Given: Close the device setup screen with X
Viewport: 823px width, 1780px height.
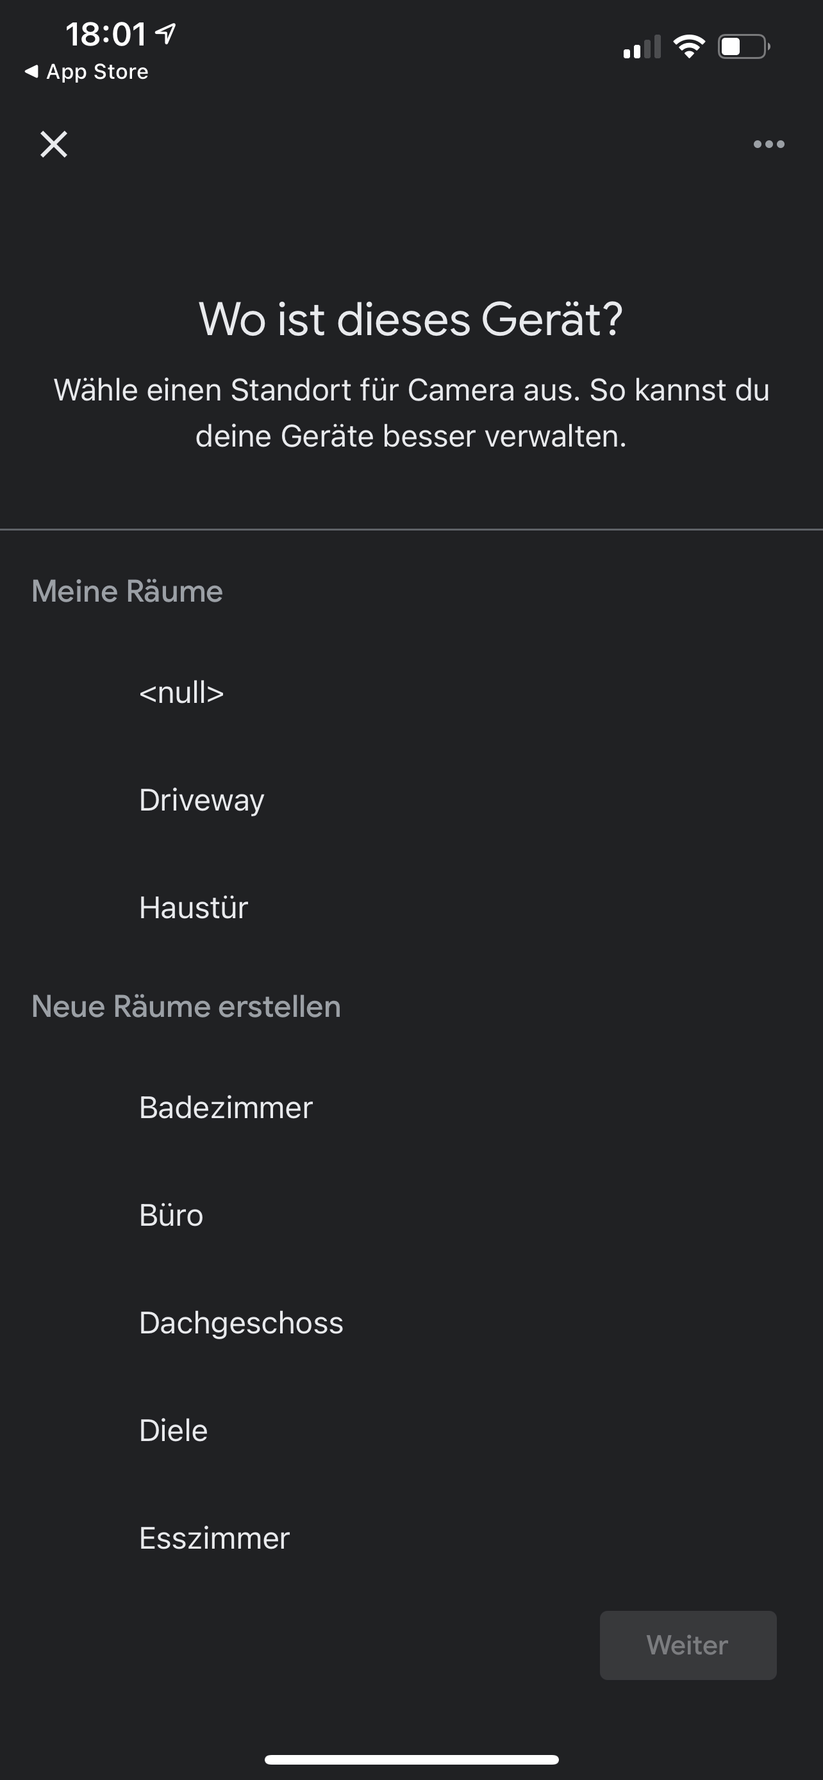Looking at the screenshot, I should tap(53, 144).
